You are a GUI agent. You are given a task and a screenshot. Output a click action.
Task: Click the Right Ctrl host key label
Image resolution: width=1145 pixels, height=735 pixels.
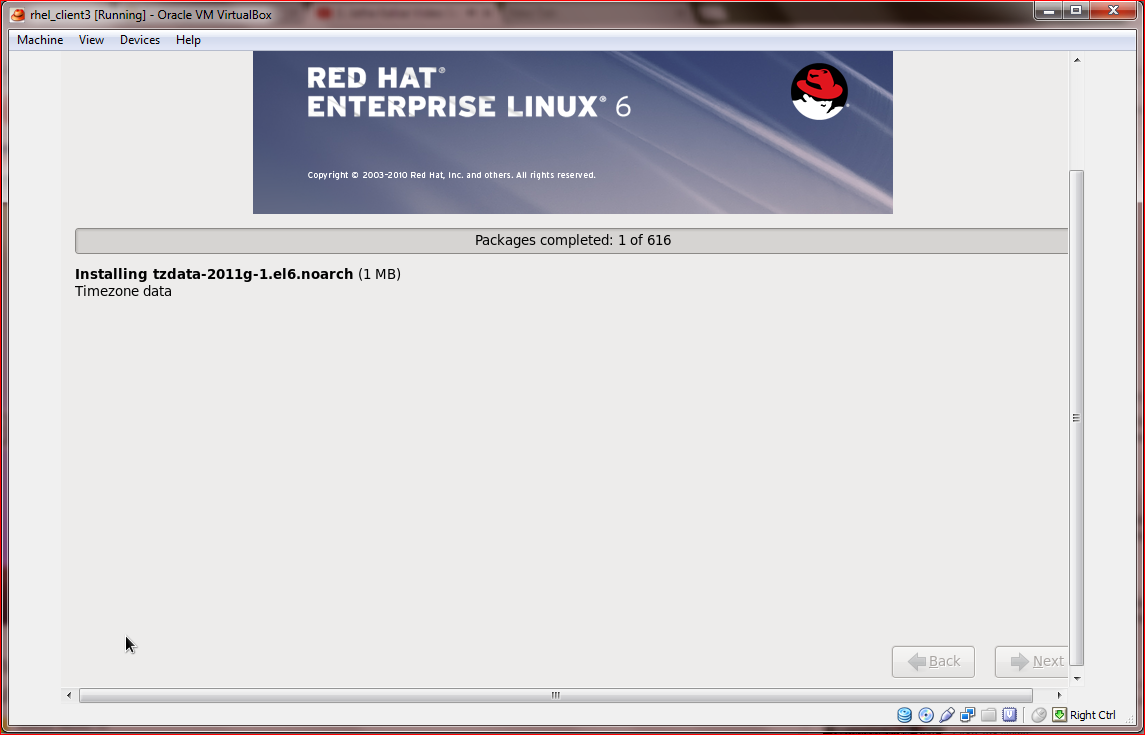click(1091, 714)
